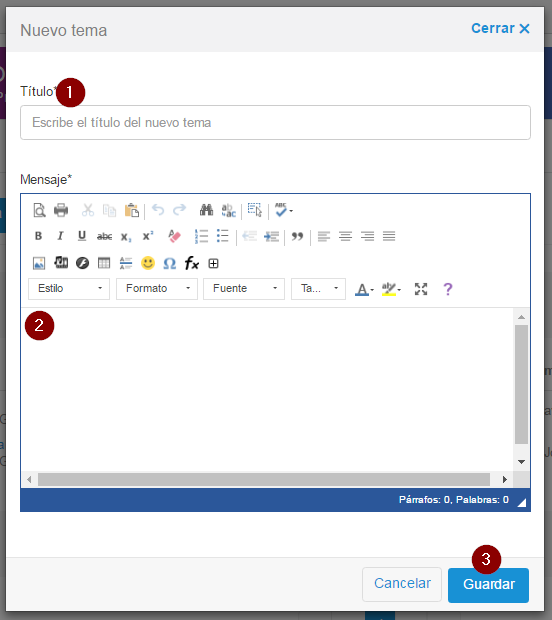Open the Fuente font dropdown
Viewport: 552px width, 620px height.
click(x=244, y=289)
